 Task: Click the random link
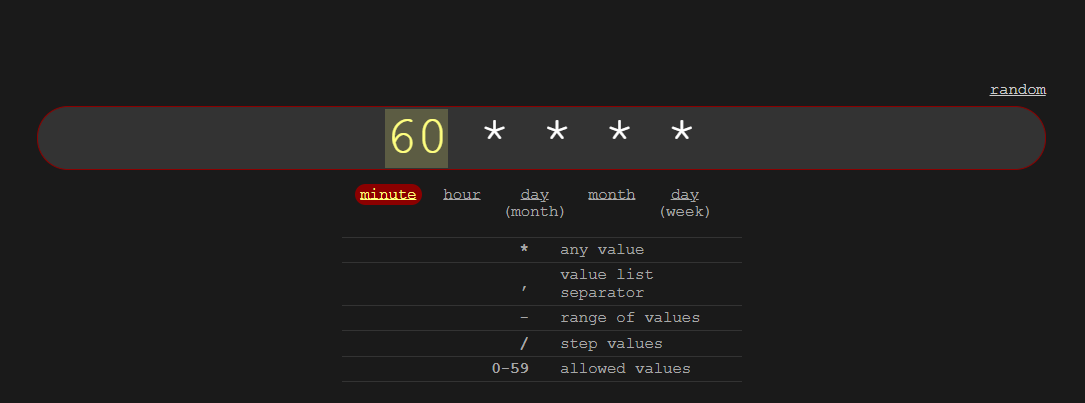click(x=1017, y=90)
